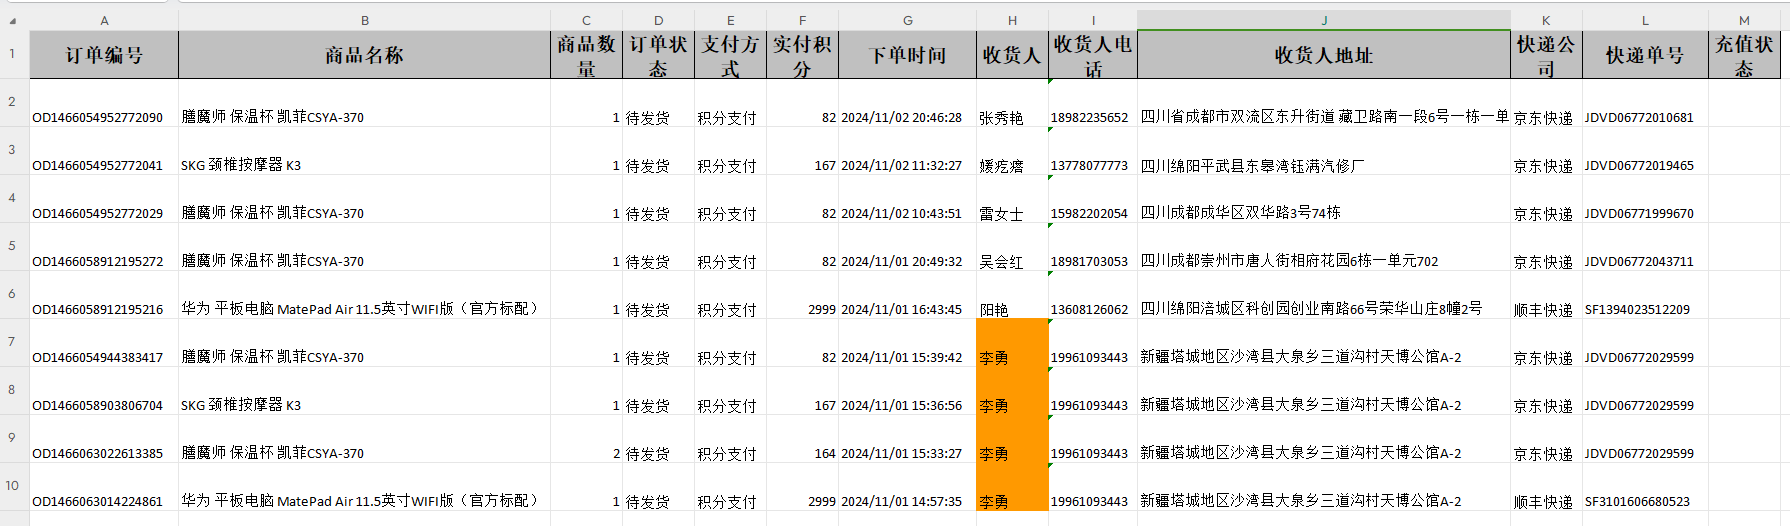
Task: Click orange 李勇 cell in row 10
Action: 1012,487
